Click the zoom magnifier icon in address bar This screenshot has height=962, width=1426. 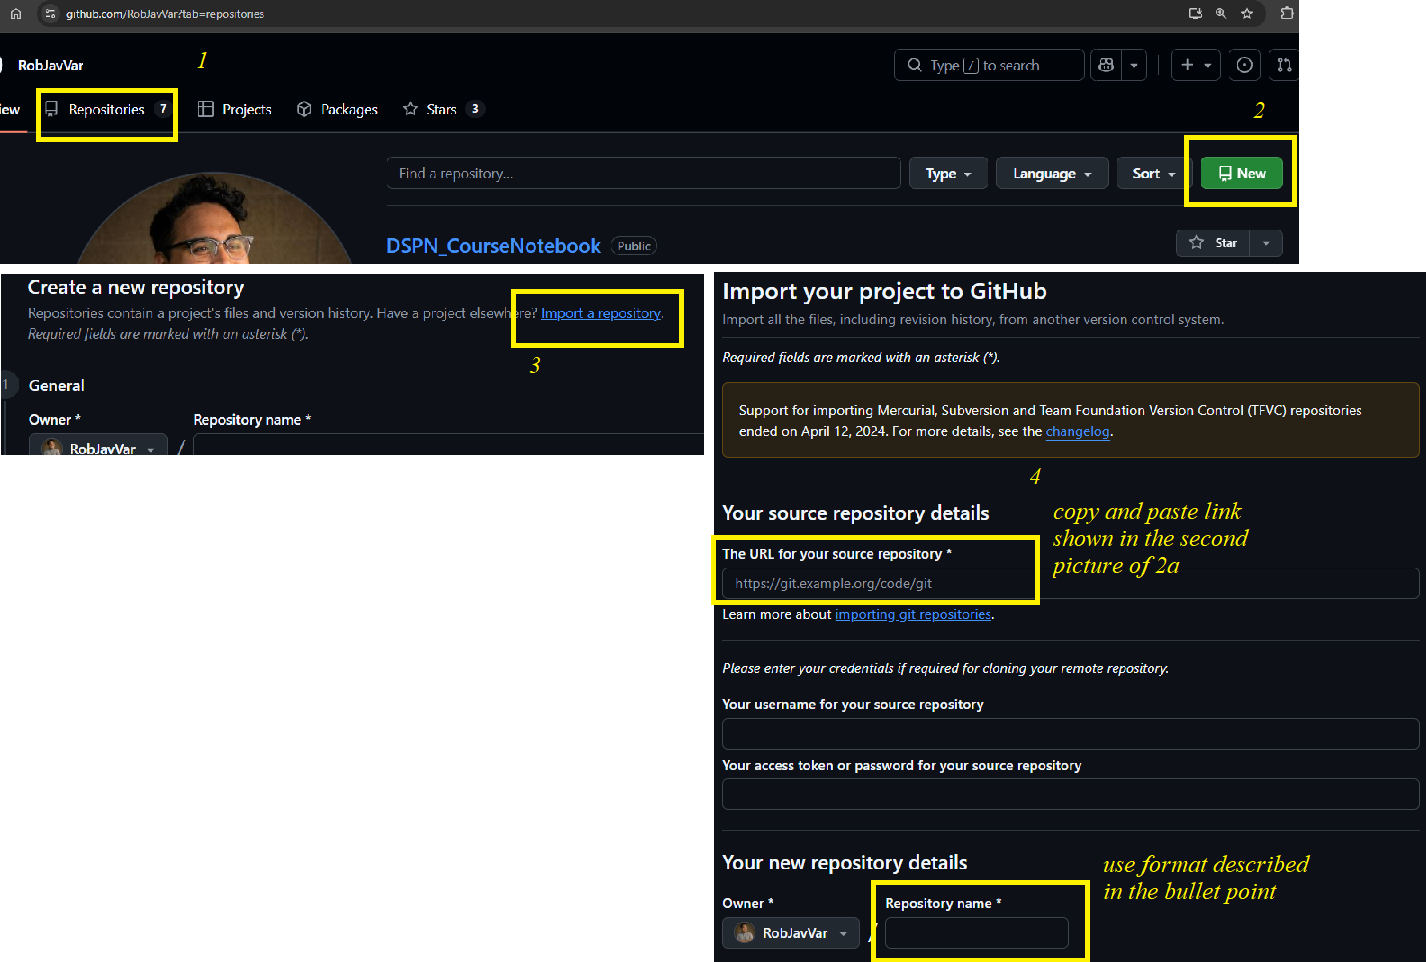point(1221,14)
